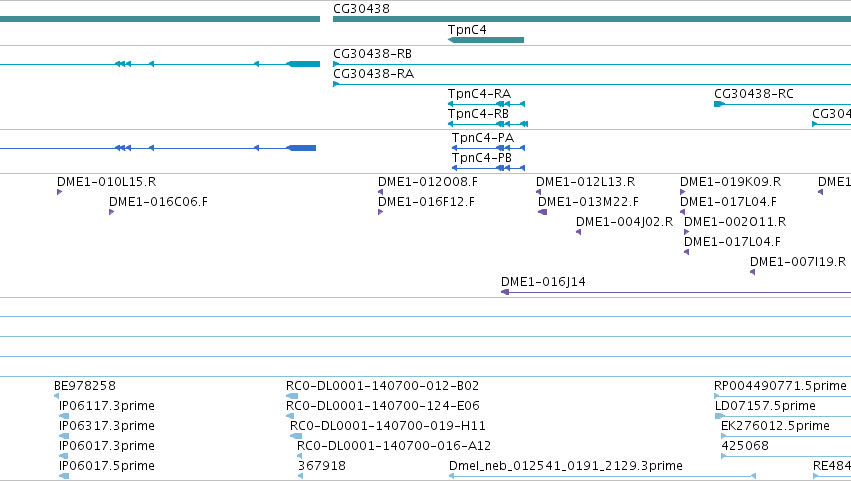This screenshot has width=851, height=481.
Task: Select the TpnC4-PA protein feature
Action: (488, 148)
